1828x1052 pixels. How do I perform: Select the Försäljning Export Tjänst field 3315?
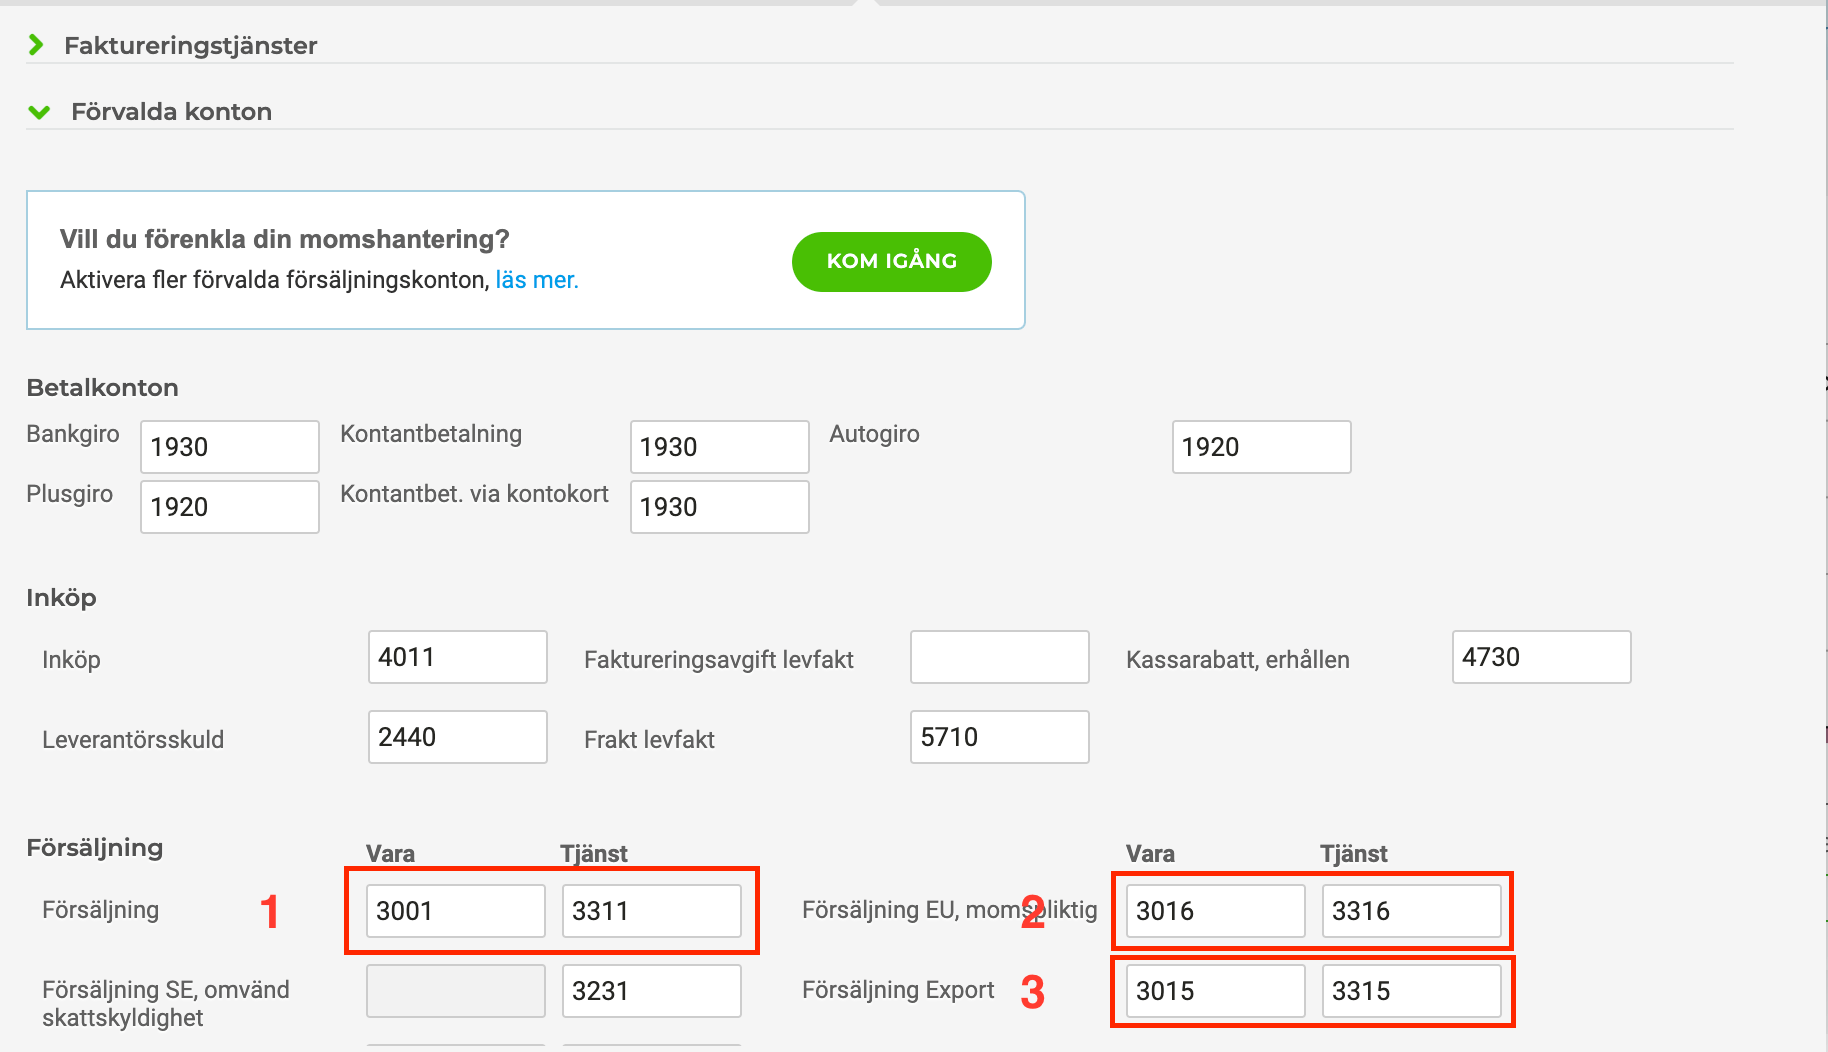pos(1411,991)
